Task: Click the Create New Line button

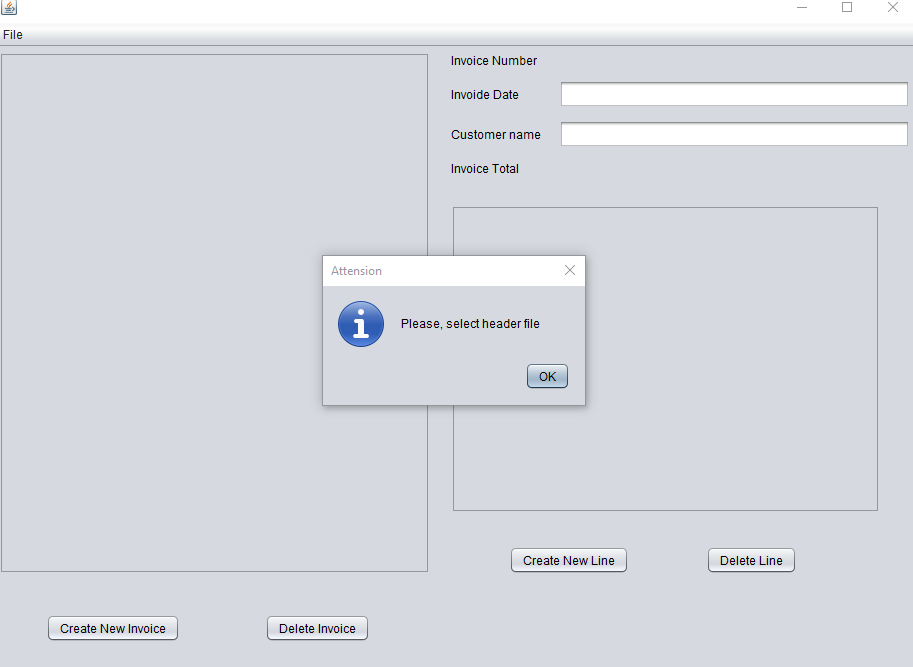Action: [x=568, y=560]
